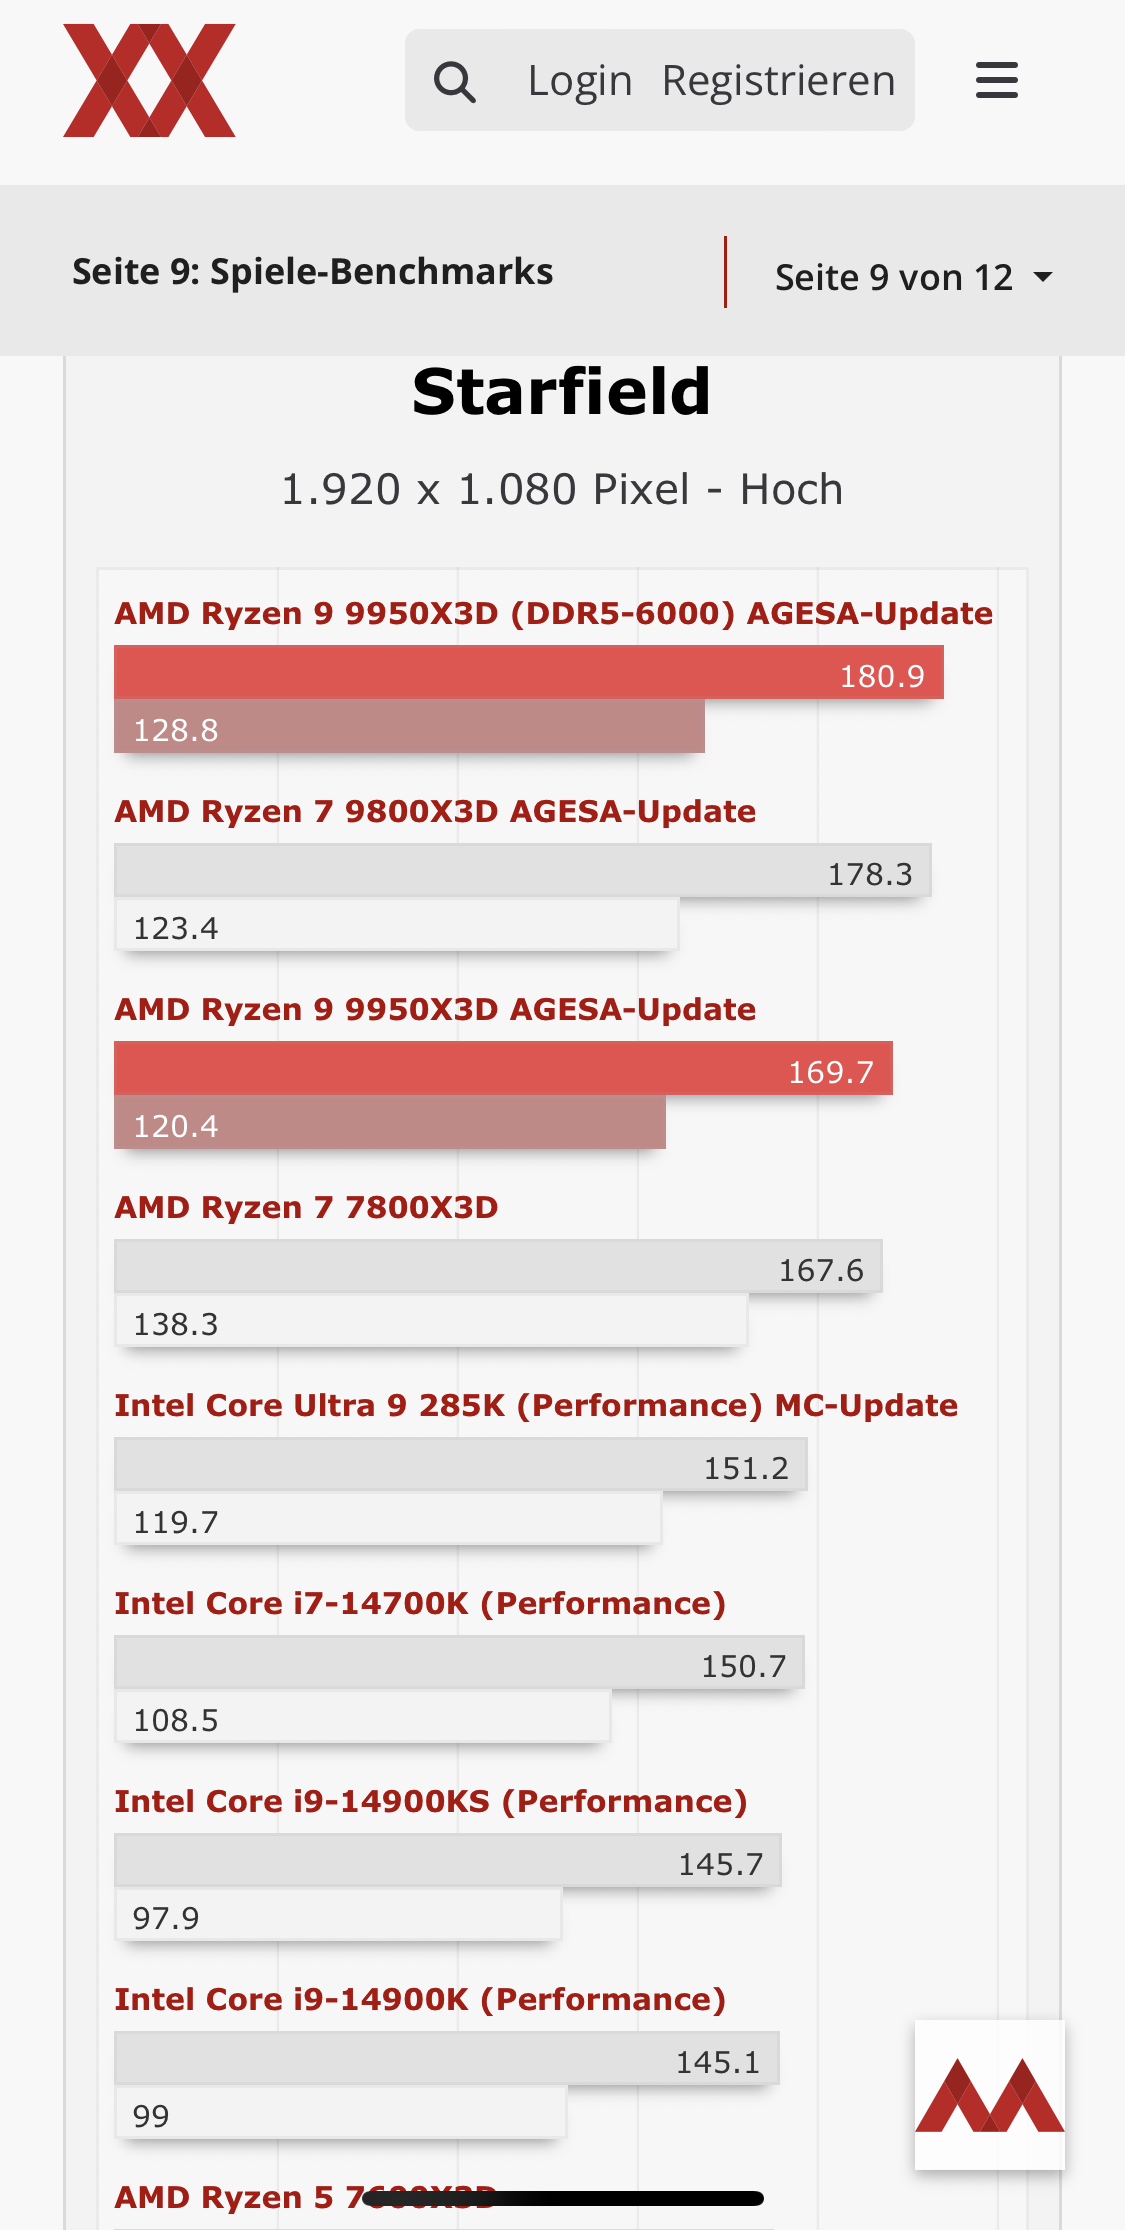Select Intel Core i9-14900KS (Performance) label
1125x2230 pixels.
click(x=431, y=1801)
